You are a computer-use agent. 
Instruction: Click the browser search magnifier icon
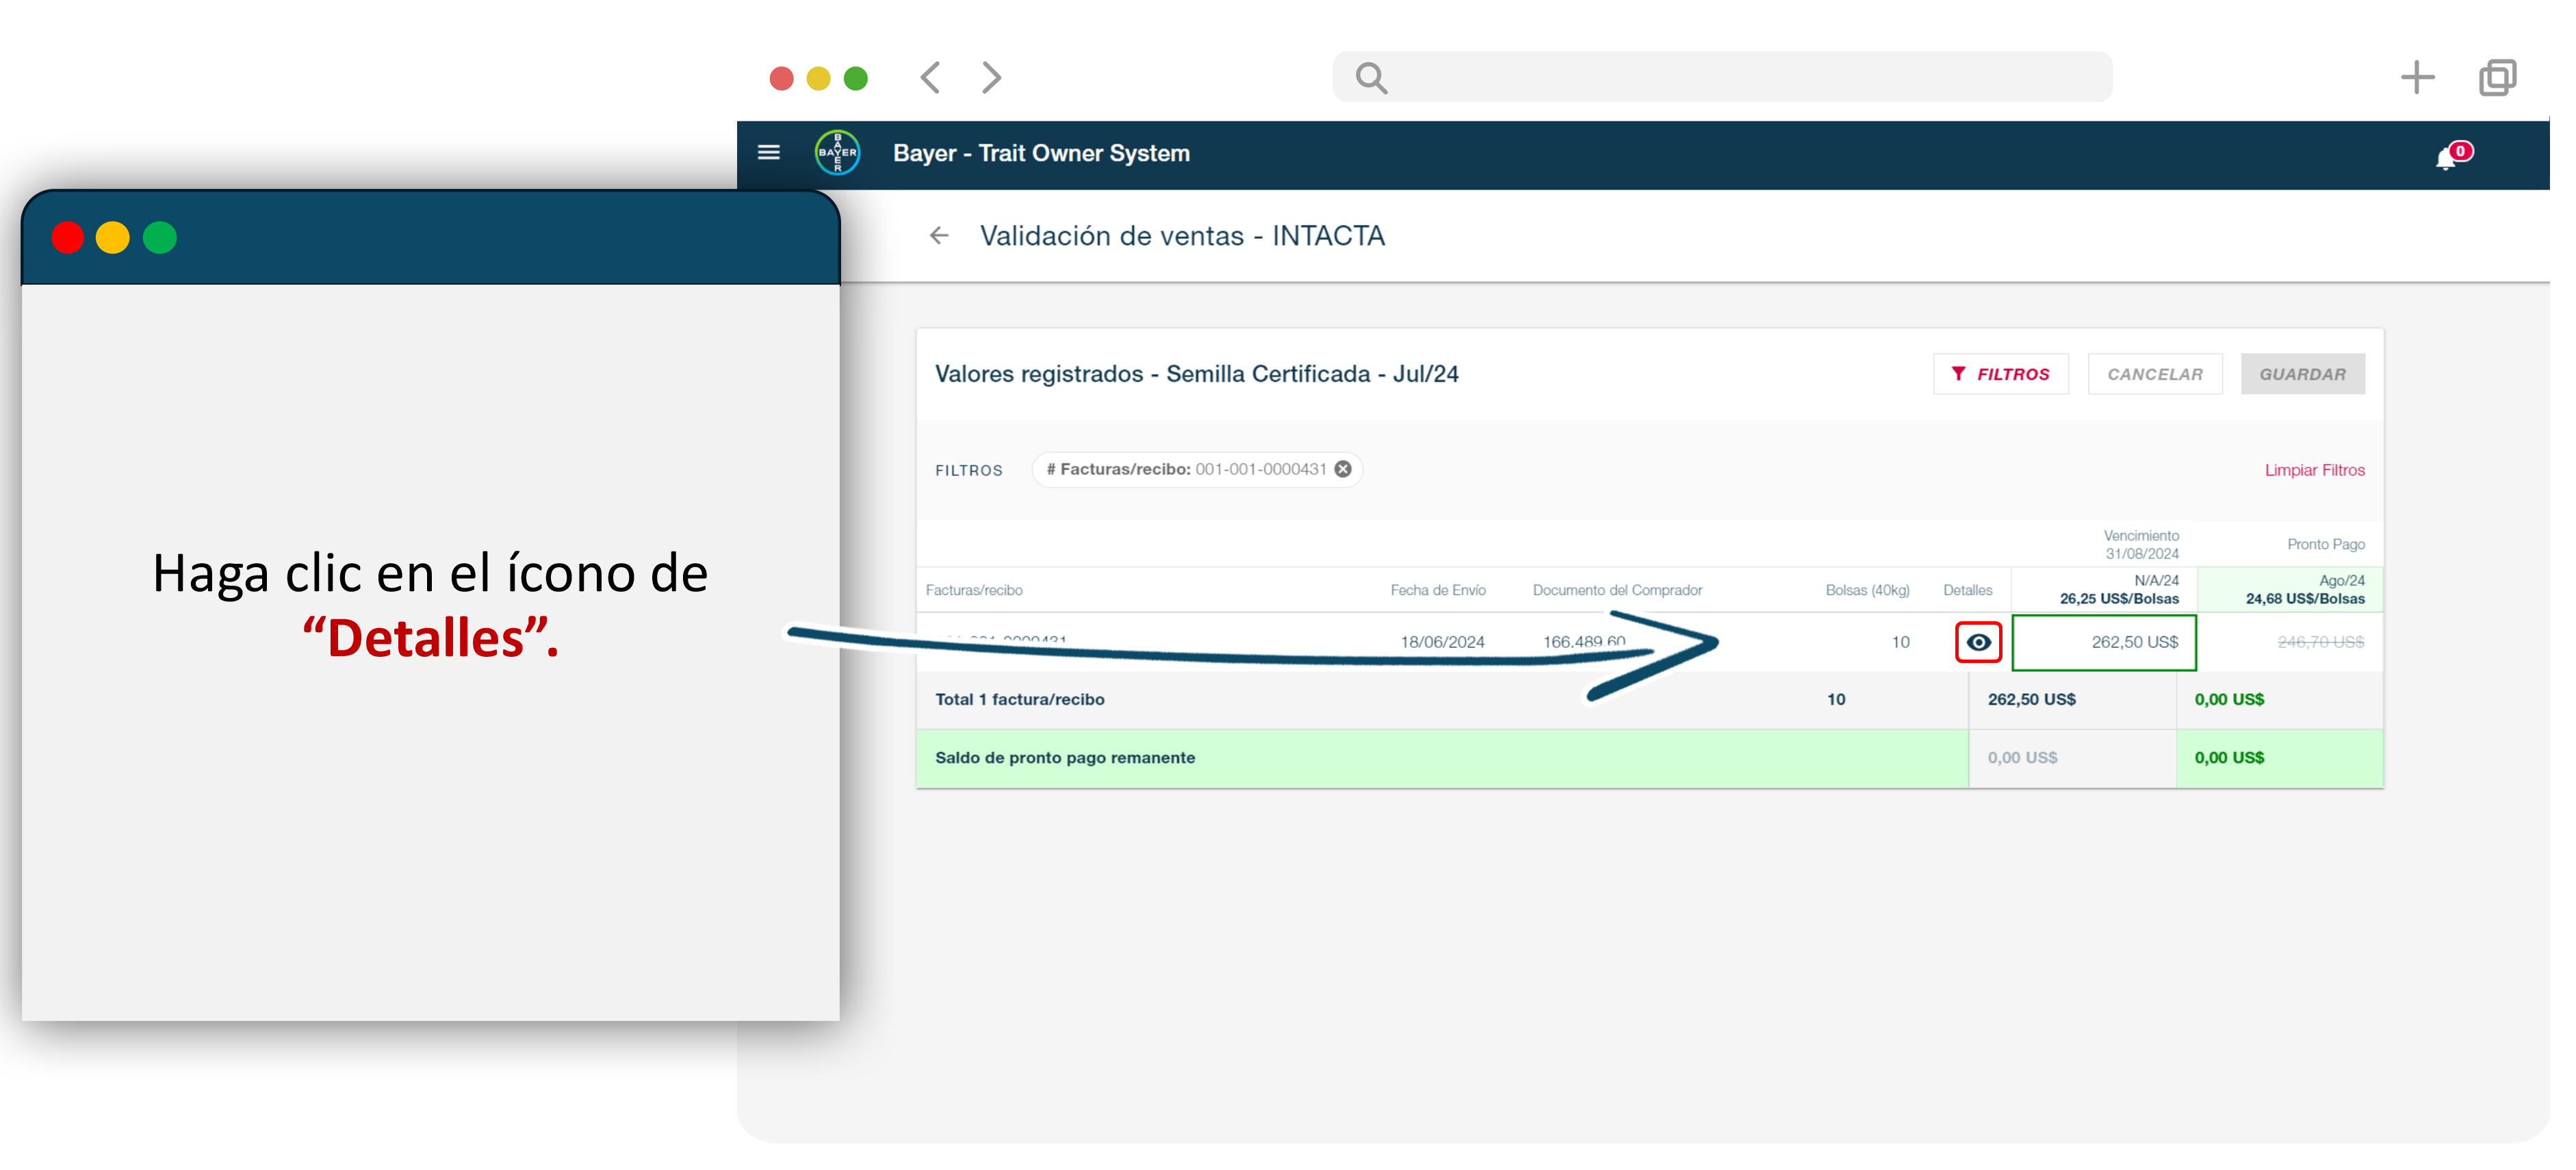[x=1371, y=77]
